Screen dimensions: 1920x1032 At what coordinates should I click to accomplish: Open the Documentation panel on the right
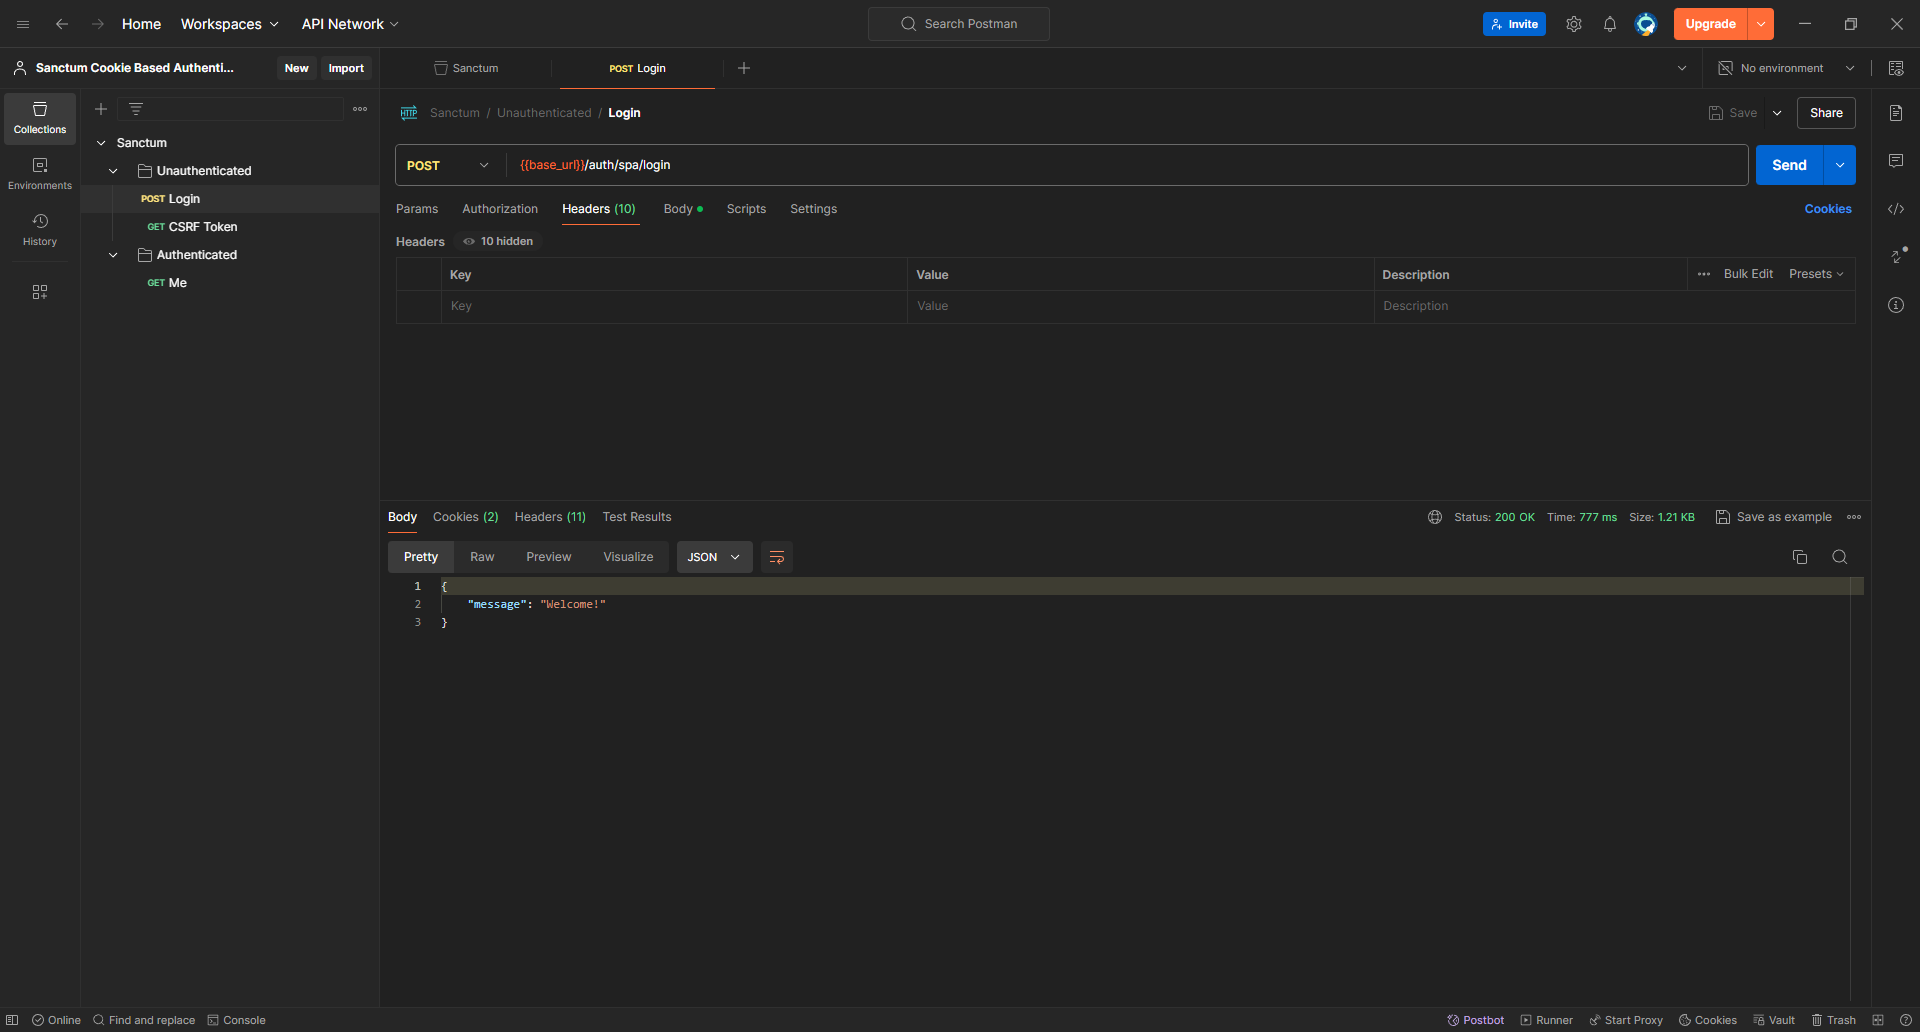click(1896, 112)
